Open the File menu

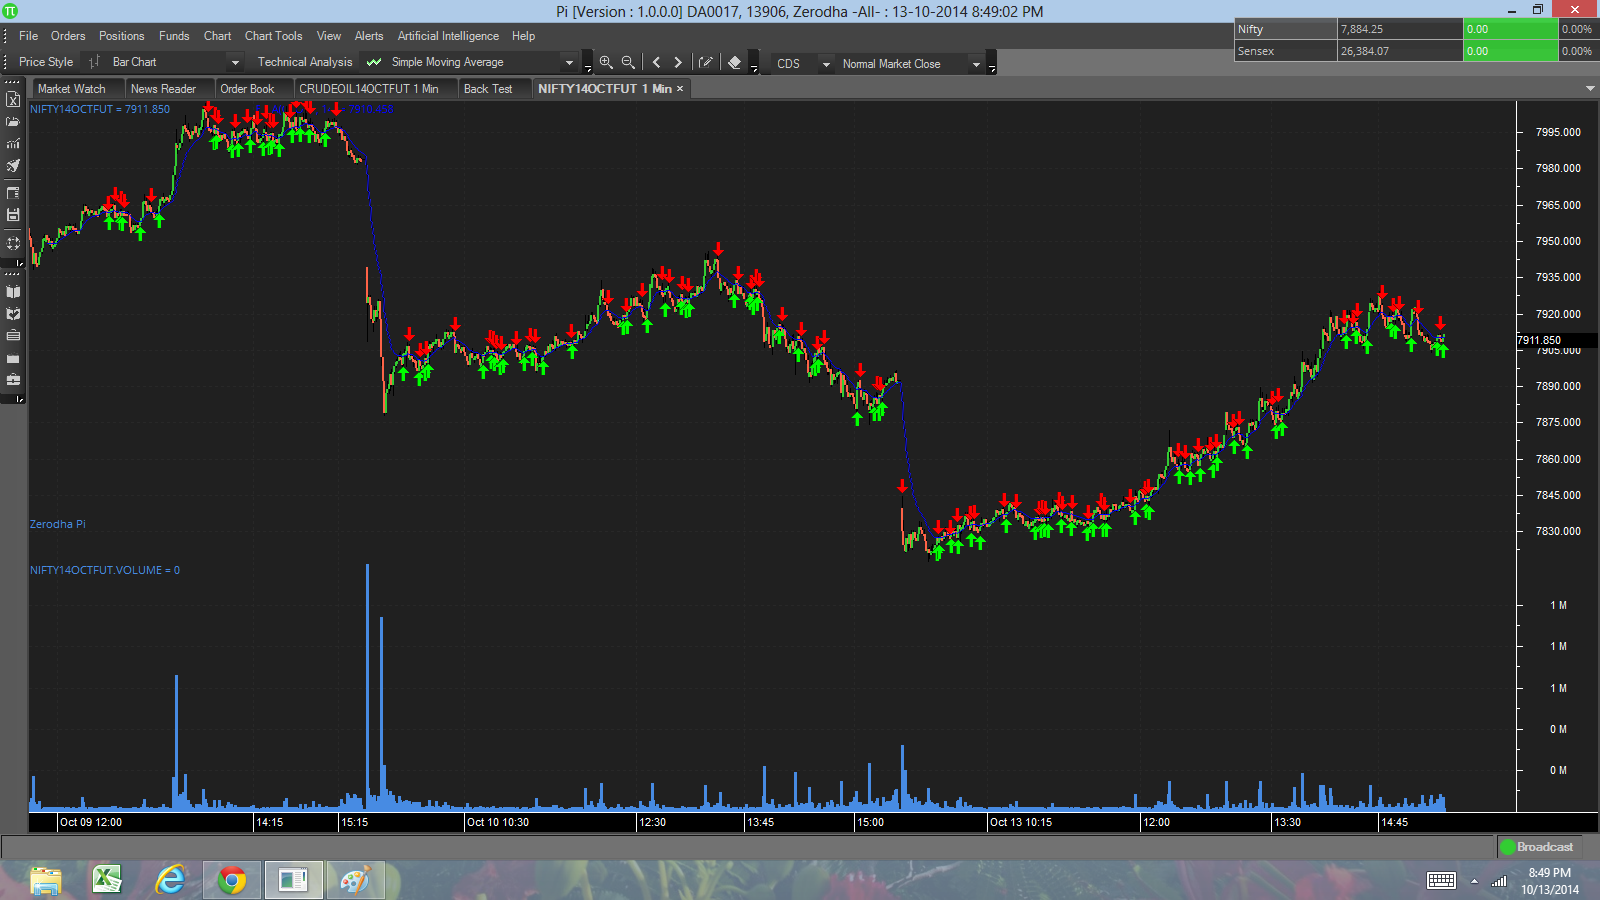[x=29, y=36]
